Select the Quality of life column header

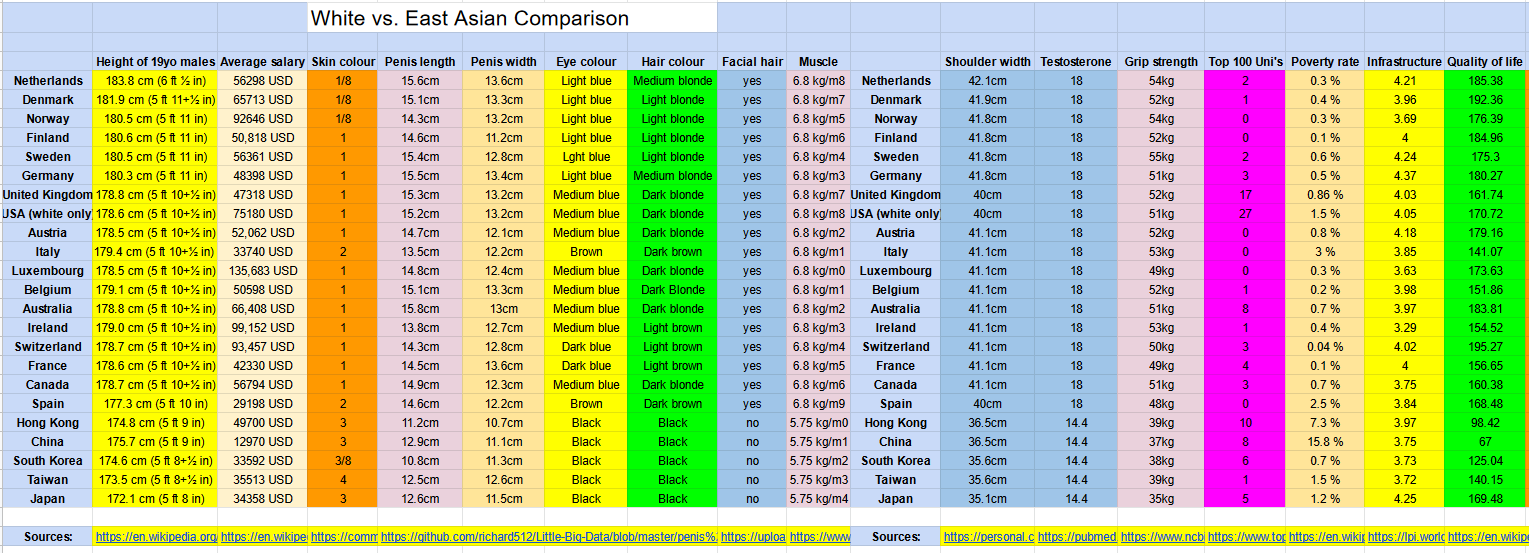click(1486, 62)
